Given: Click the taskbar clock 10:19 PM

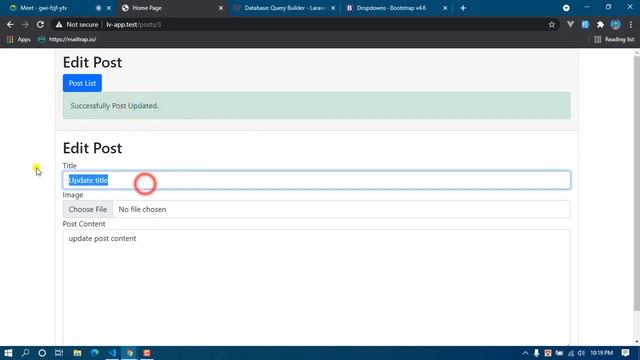Looking at the screenshot, I should (x=602, y=353).
